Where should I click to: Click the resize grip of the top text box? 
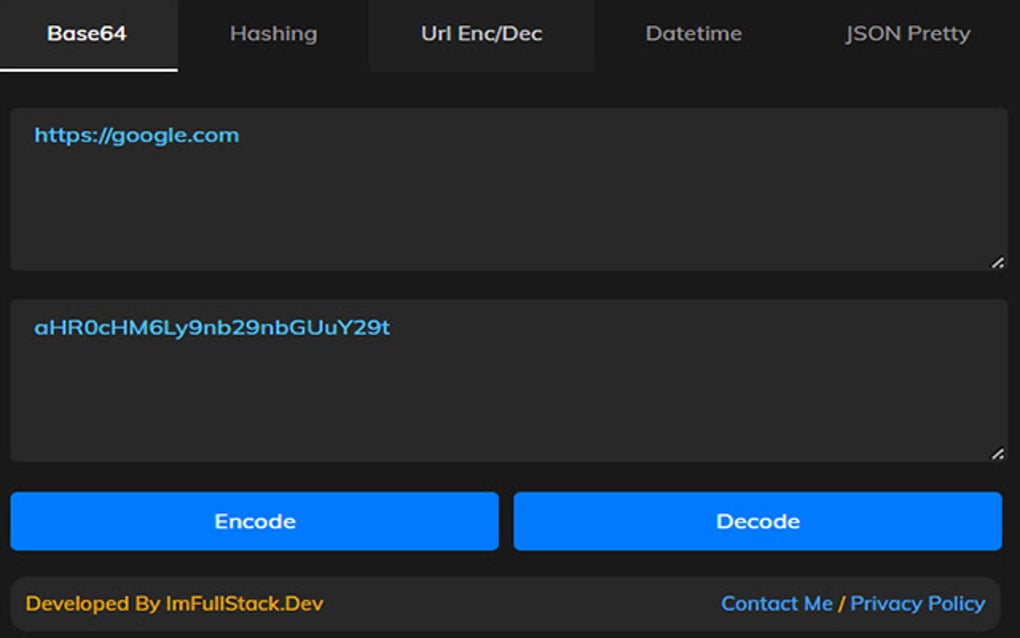(x=997, y=262)
